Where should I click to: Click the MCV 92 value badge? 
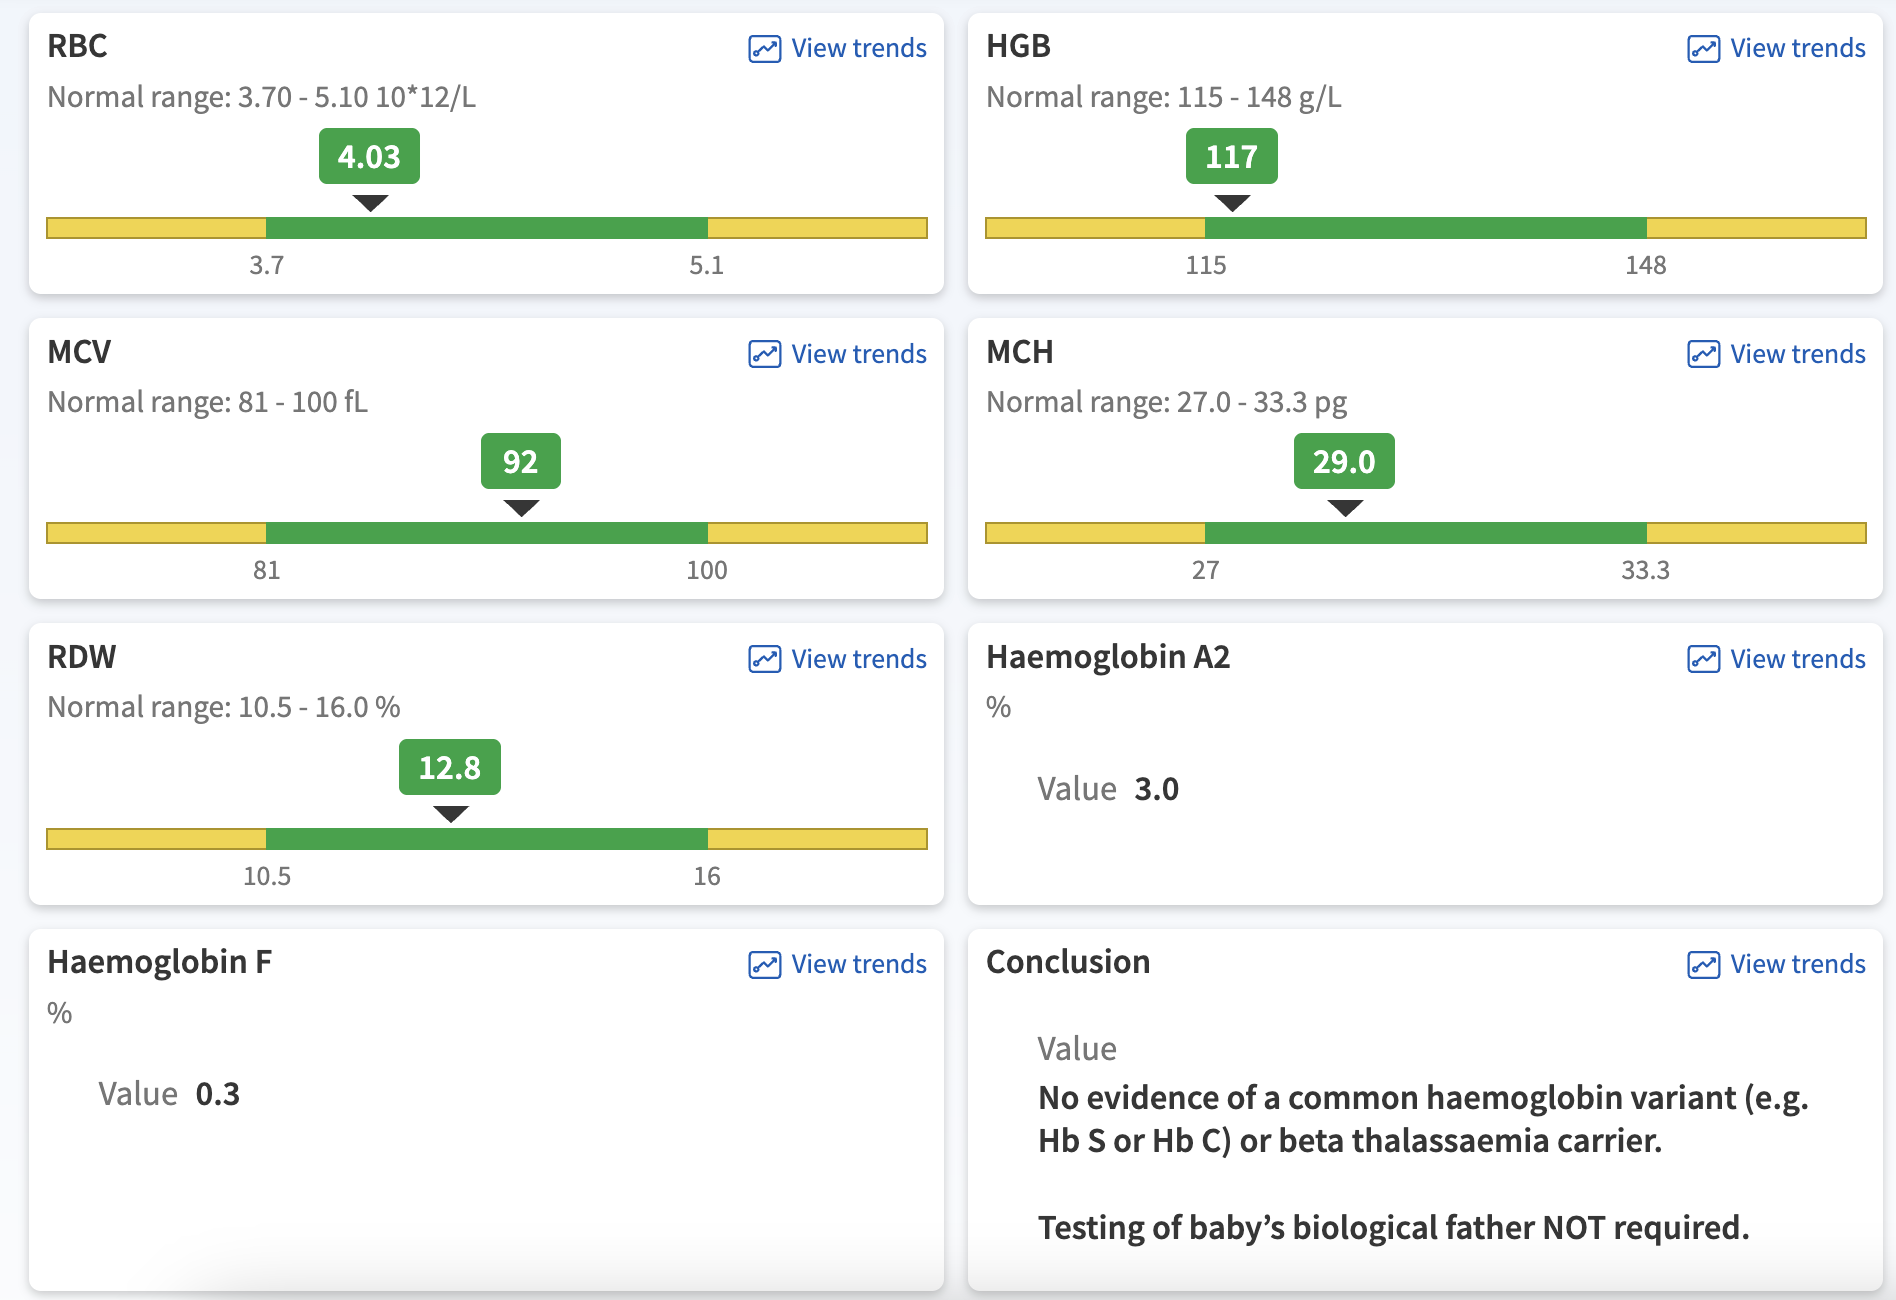point(520,462)
